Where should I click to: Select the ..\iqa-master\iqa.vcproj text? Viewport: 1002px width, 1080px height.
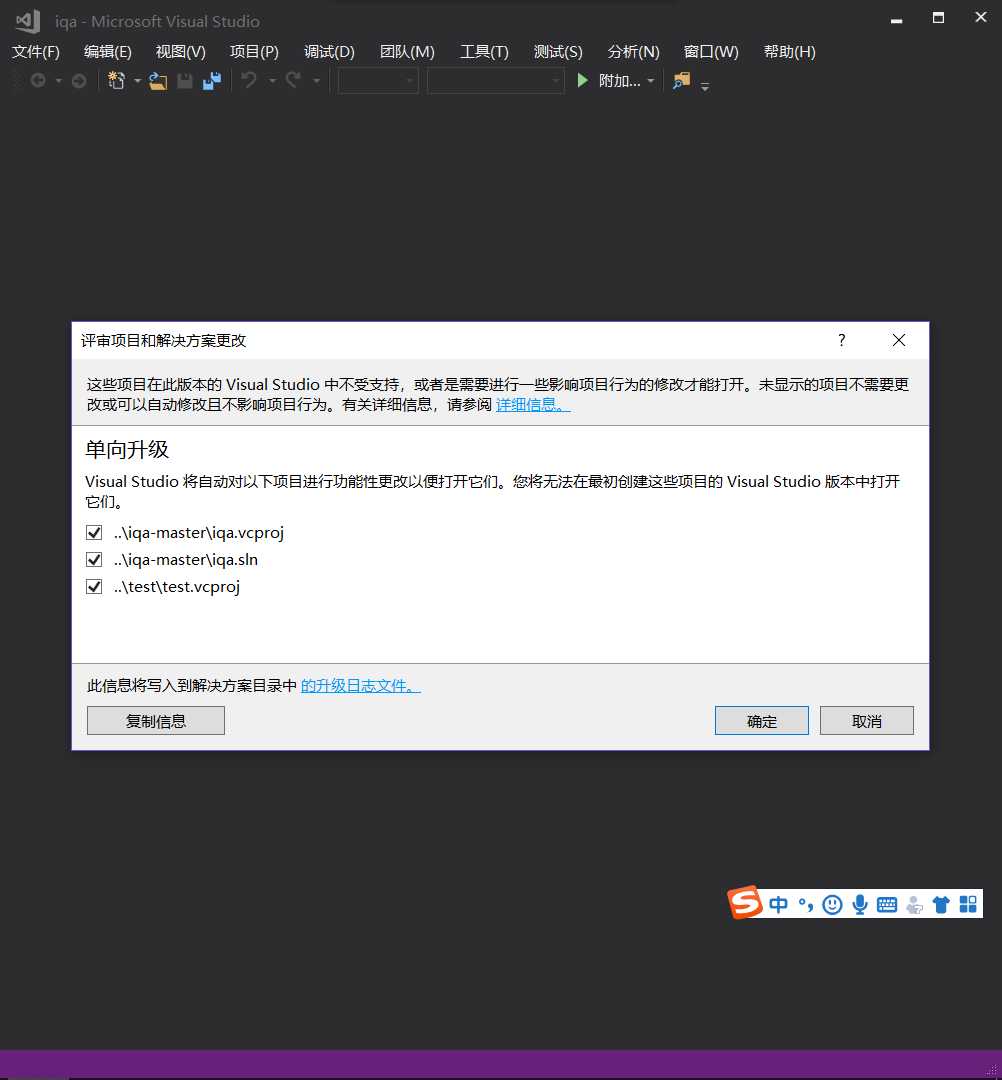(199, 532)
